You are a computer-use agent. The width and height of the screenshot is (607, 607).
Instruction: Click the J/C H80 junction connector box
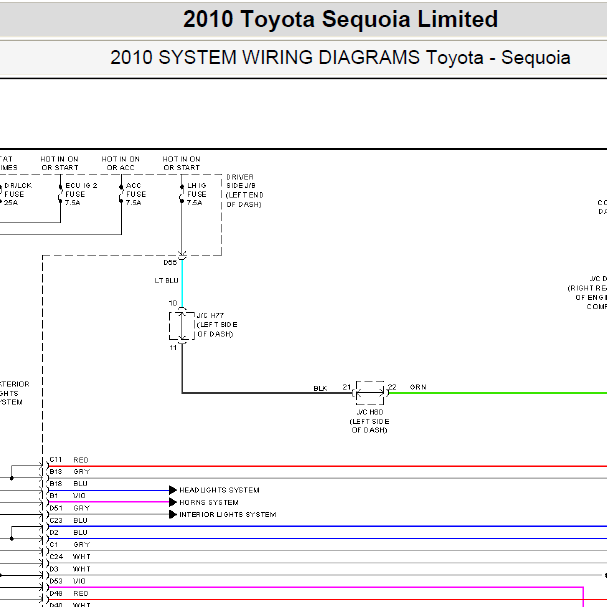[370, 393]
